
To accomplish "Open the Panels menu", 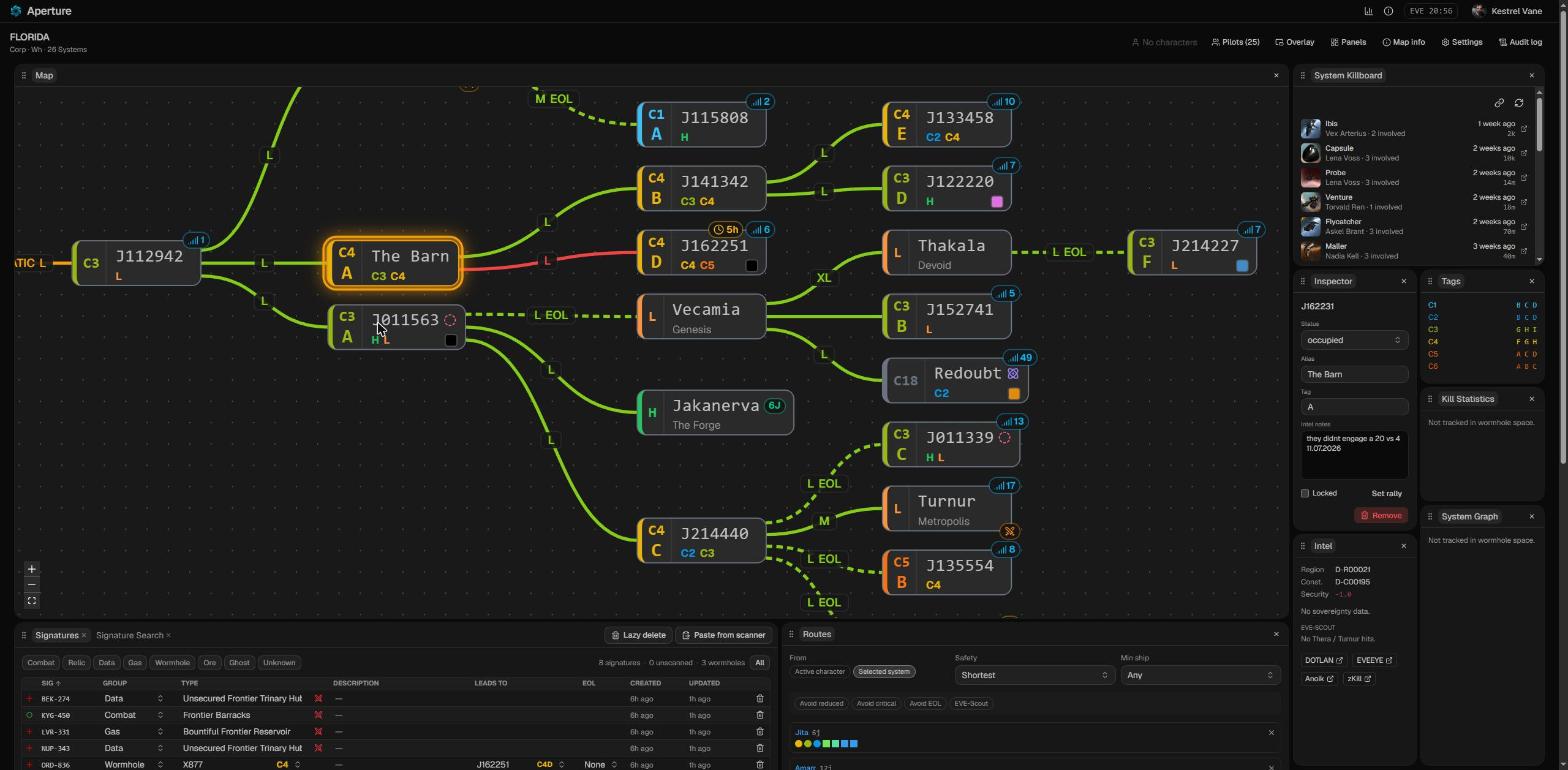I will (x=1348, y=42).
